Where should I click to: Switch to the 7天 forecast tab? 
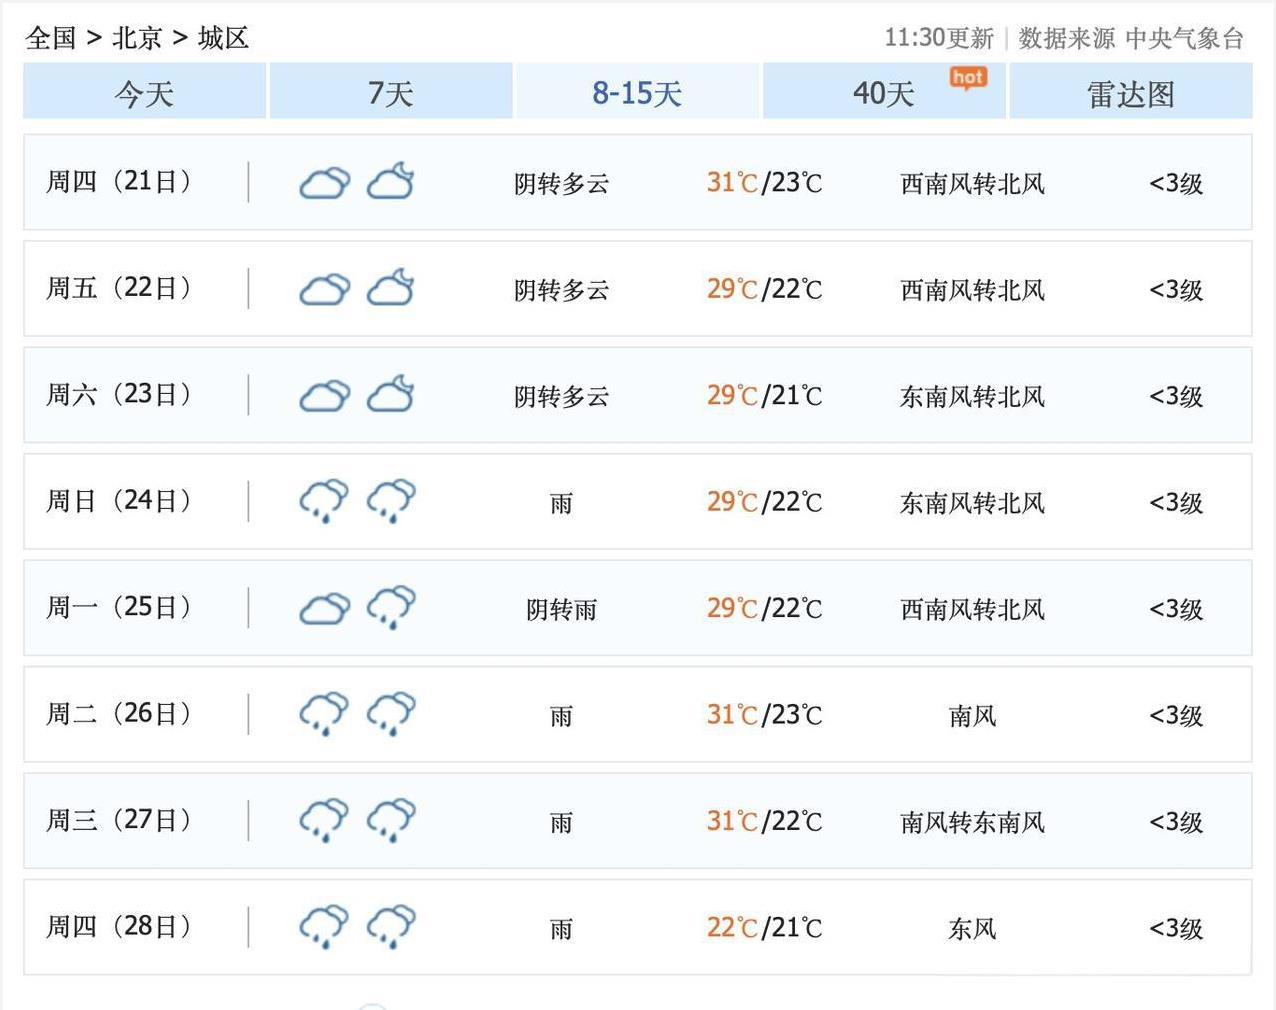[x=390, y=93]
